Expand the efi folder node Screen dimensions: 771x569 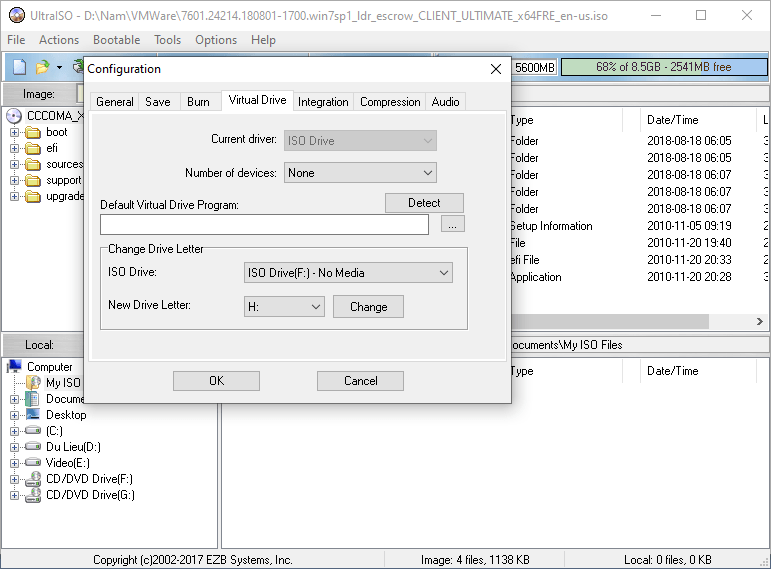14,149
